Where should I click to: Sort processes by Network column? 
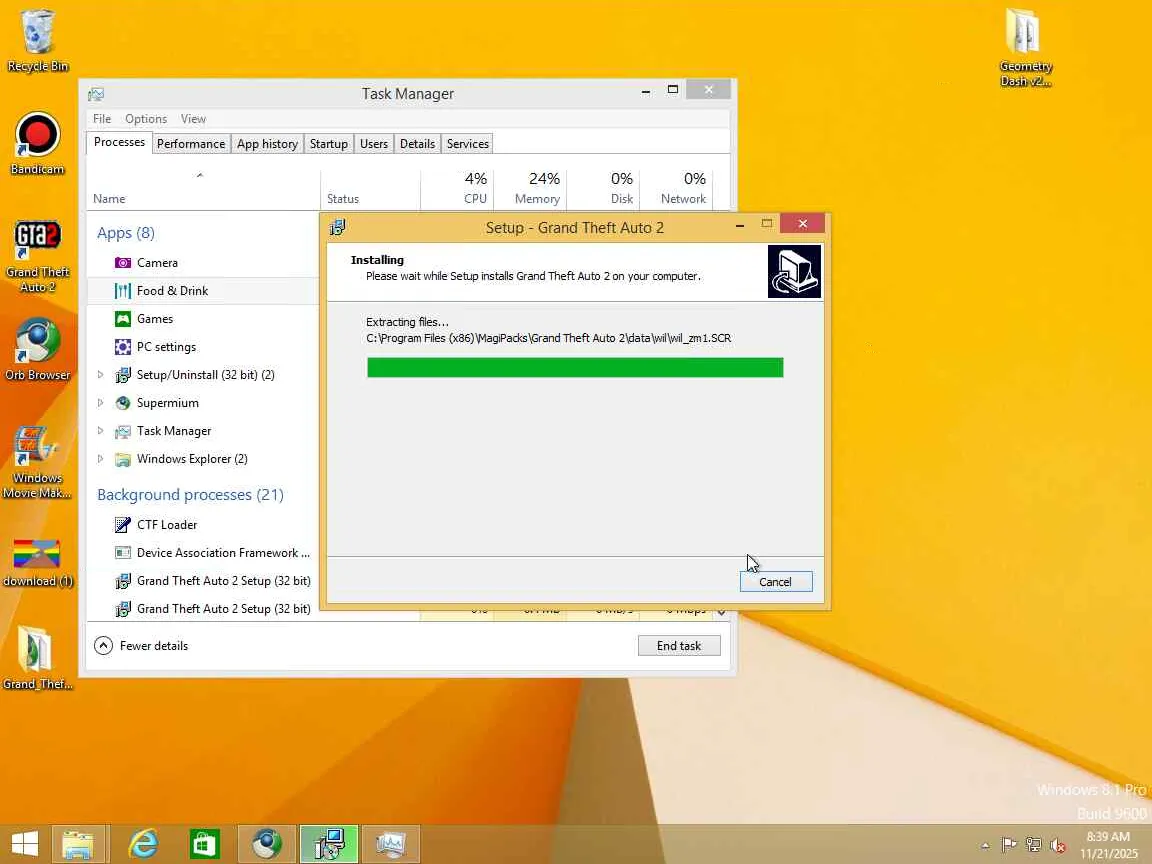(x=675, y=191)
